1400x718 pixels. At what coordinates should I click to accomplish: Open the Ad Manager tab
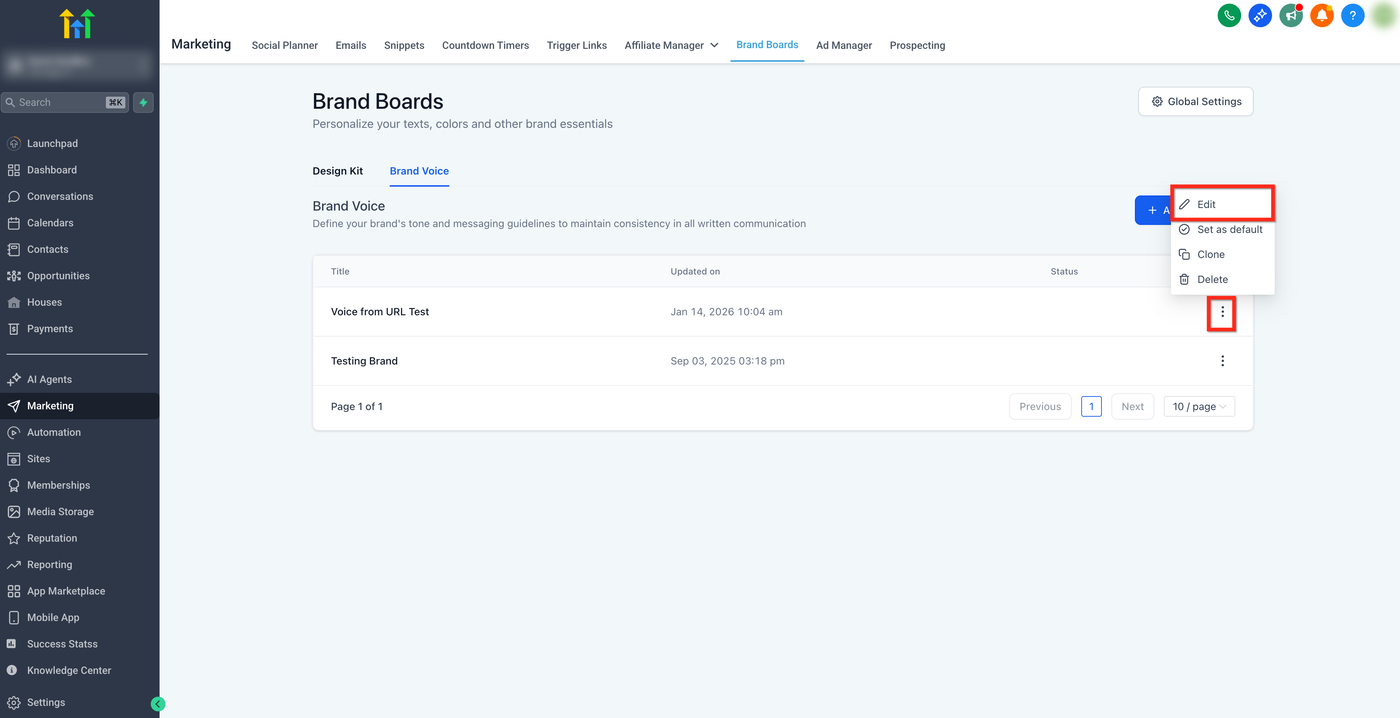pyautogui.click(x=844, y=45)
